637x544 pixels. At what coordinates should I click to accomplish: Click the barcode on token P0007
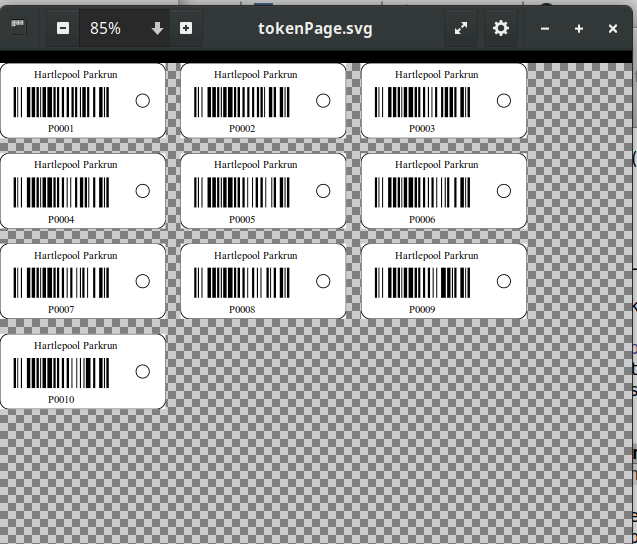pyautogui.click(x=61, y=283)
